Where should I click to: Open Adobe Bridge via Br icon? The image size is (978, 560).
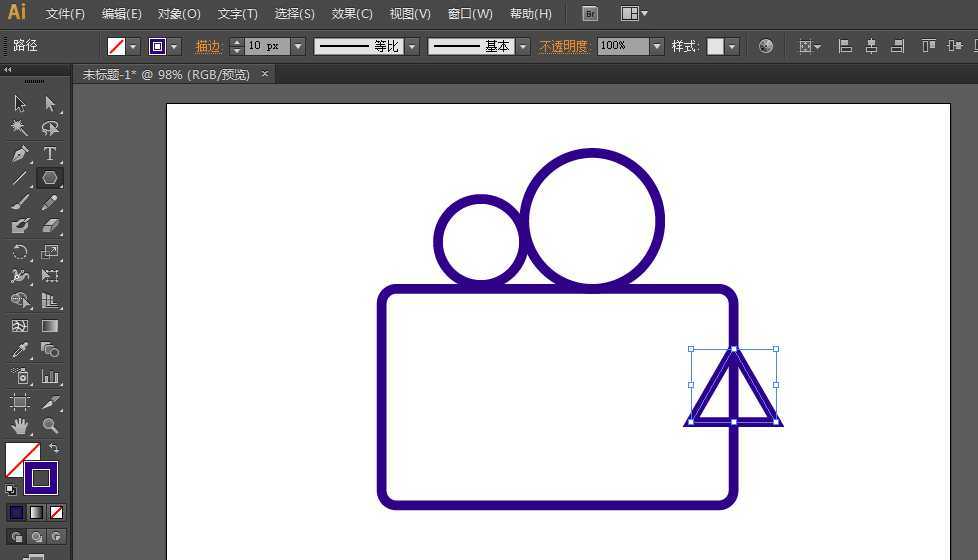[x=589, y=13]
